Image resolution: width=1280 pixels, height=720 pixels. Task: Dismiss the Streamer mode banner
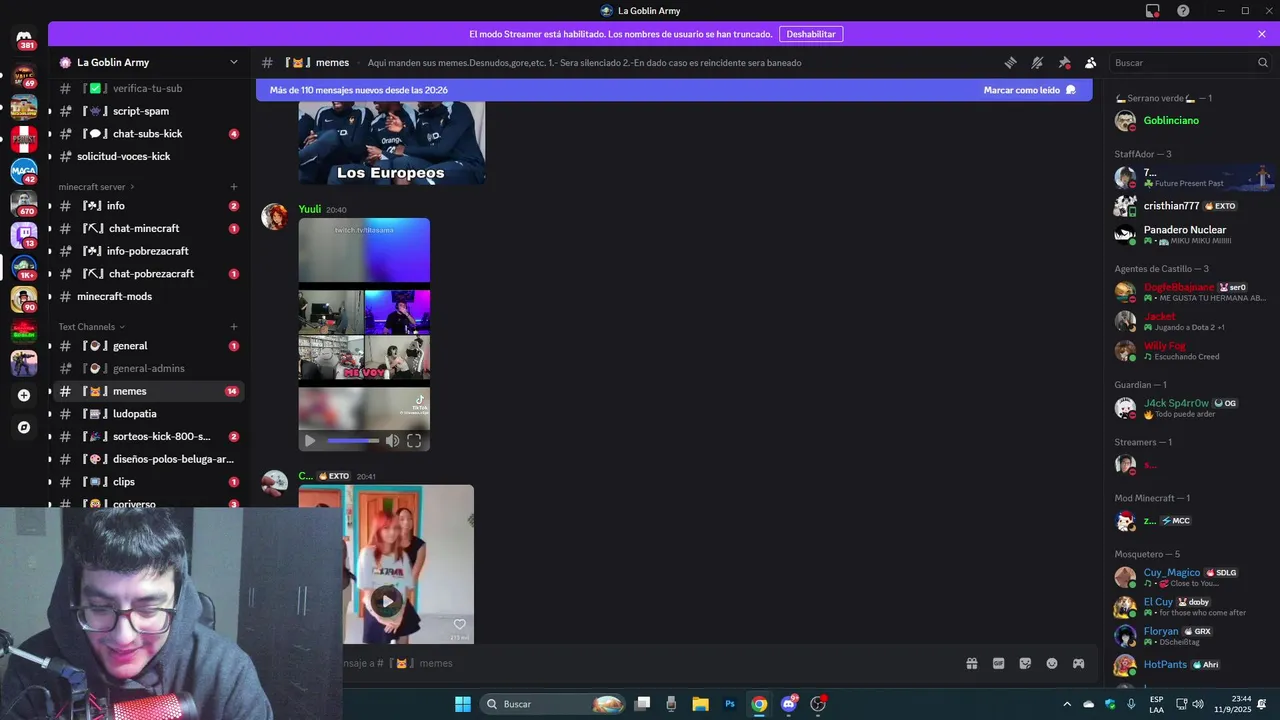coord(1262,34)
